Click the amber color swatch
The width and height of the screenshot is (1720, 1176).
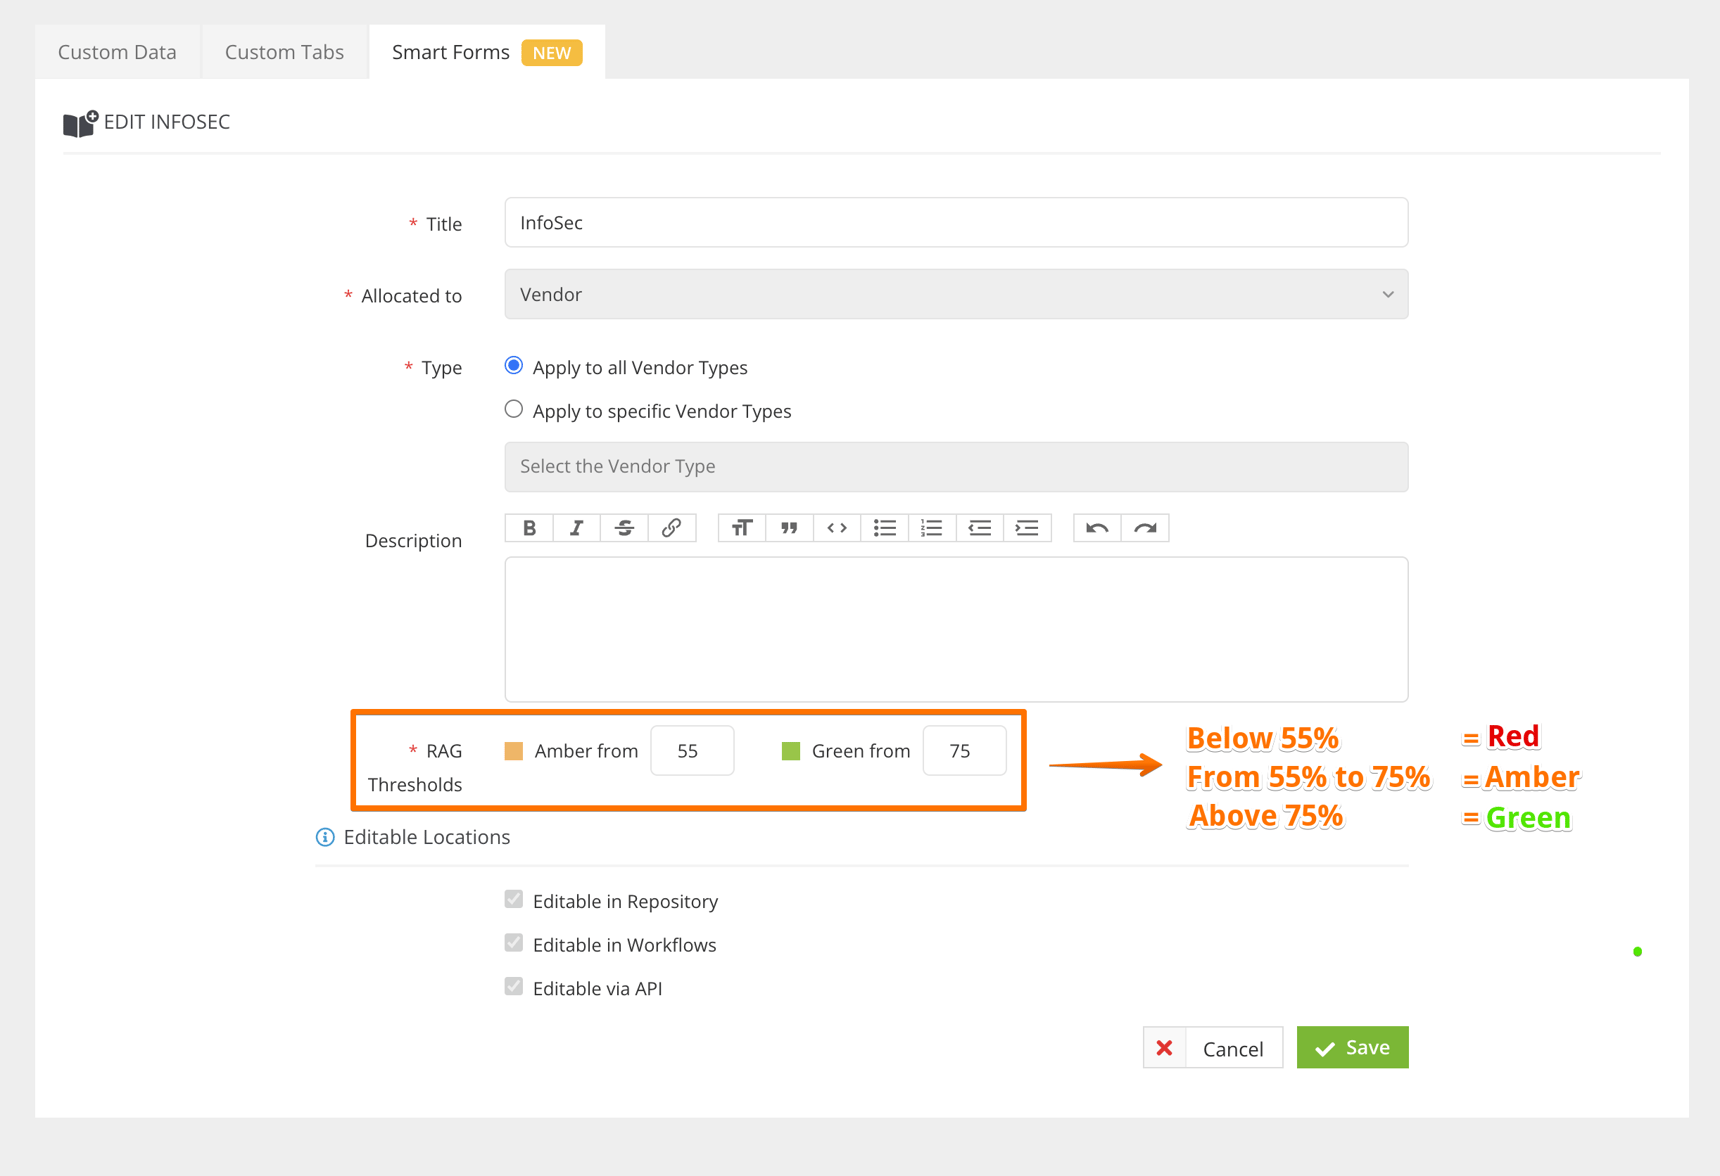coord(514,751)
